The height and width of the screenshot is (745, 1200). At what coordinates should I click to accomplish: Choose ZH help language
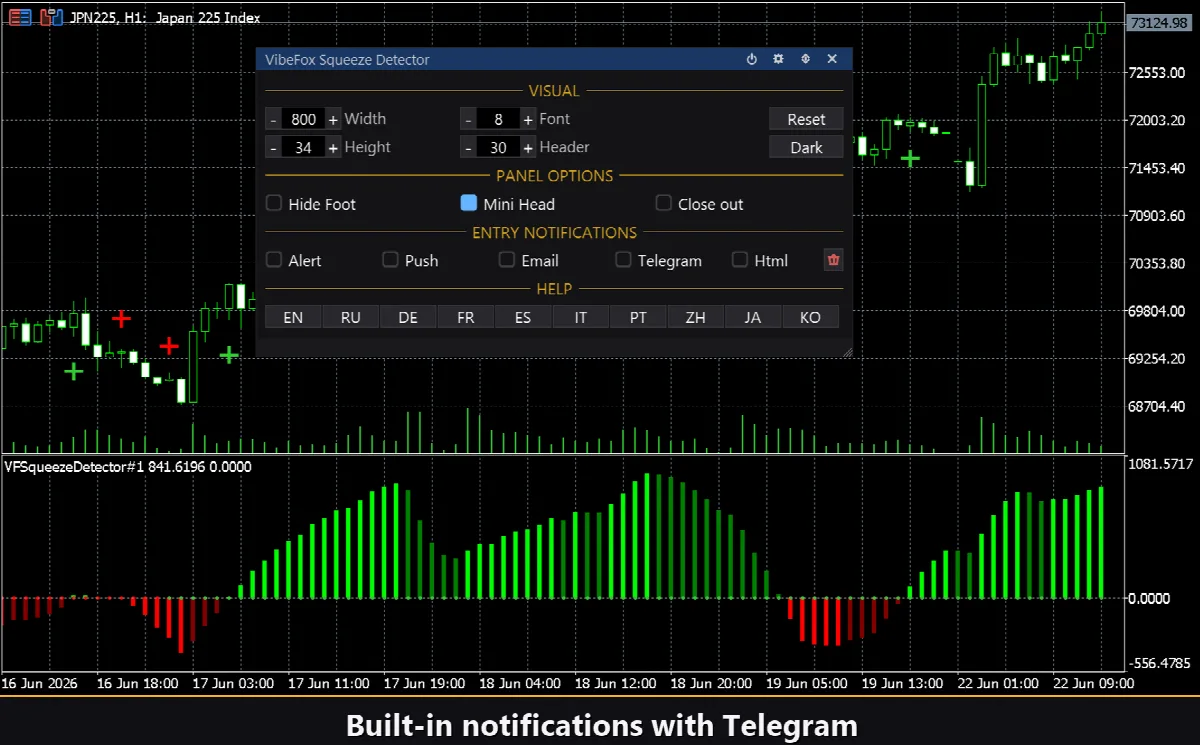tap(696, 317)
